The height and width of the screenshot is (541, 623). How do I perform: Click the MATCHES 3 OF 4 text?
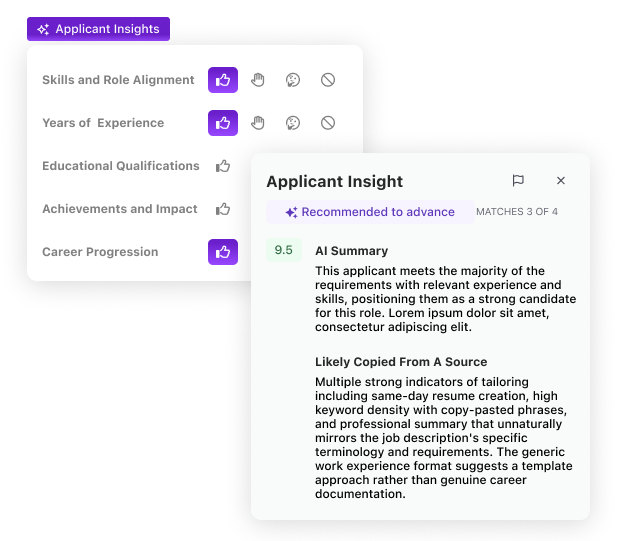[x=517, y=212]
